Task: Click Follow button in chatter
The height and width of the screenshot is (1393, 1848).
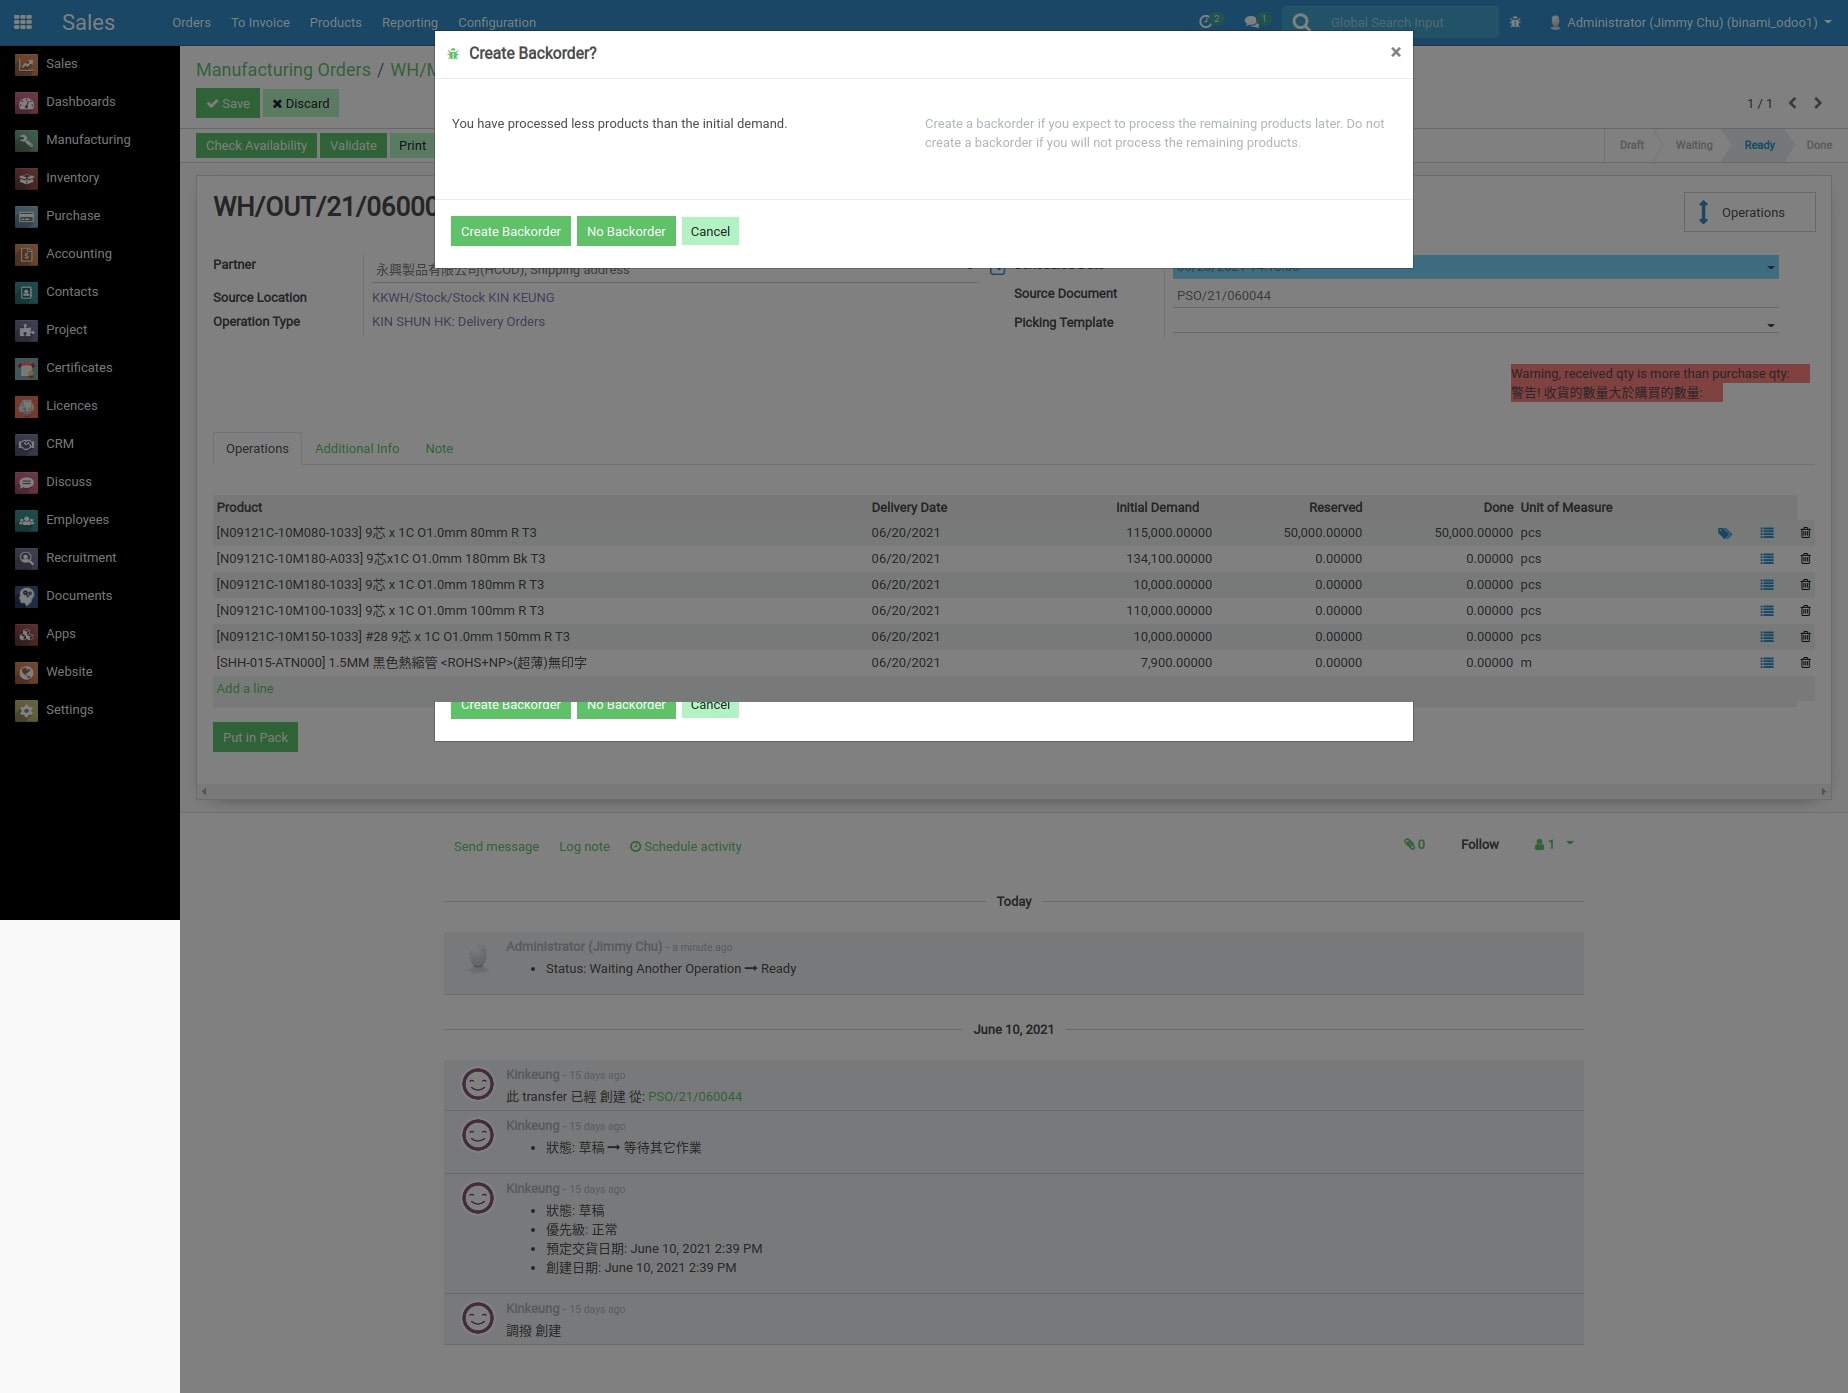Action: tap(1479, 845)
